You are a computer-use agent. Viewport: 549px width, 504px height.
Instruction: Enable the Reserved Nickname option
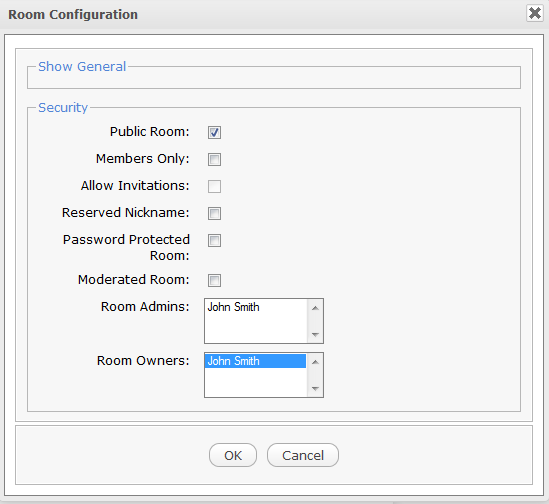[214, 213]
